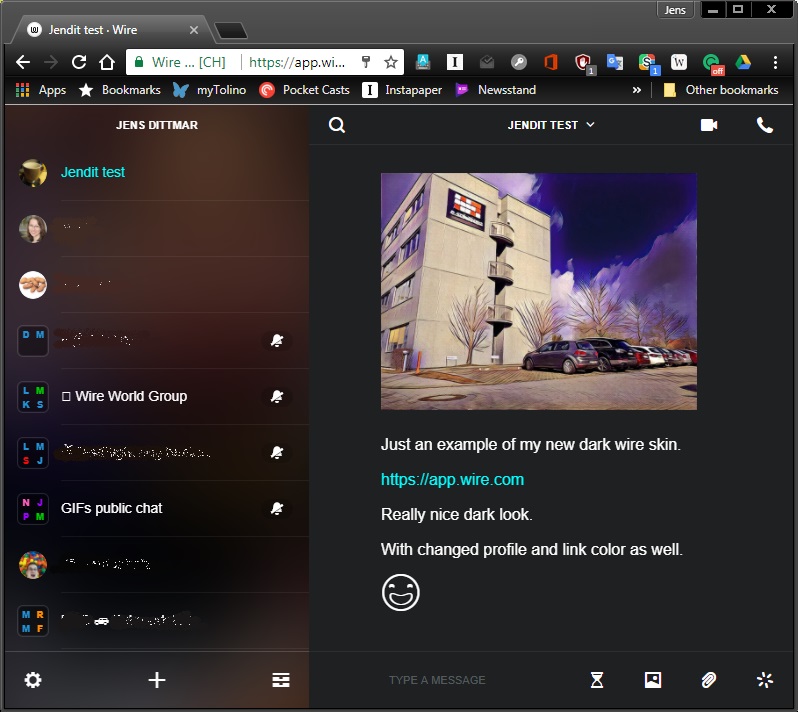Toggle mute bell on the L M S J group
Image resolution: width=798 pixels, height=712 pixels.
point(277,452)
